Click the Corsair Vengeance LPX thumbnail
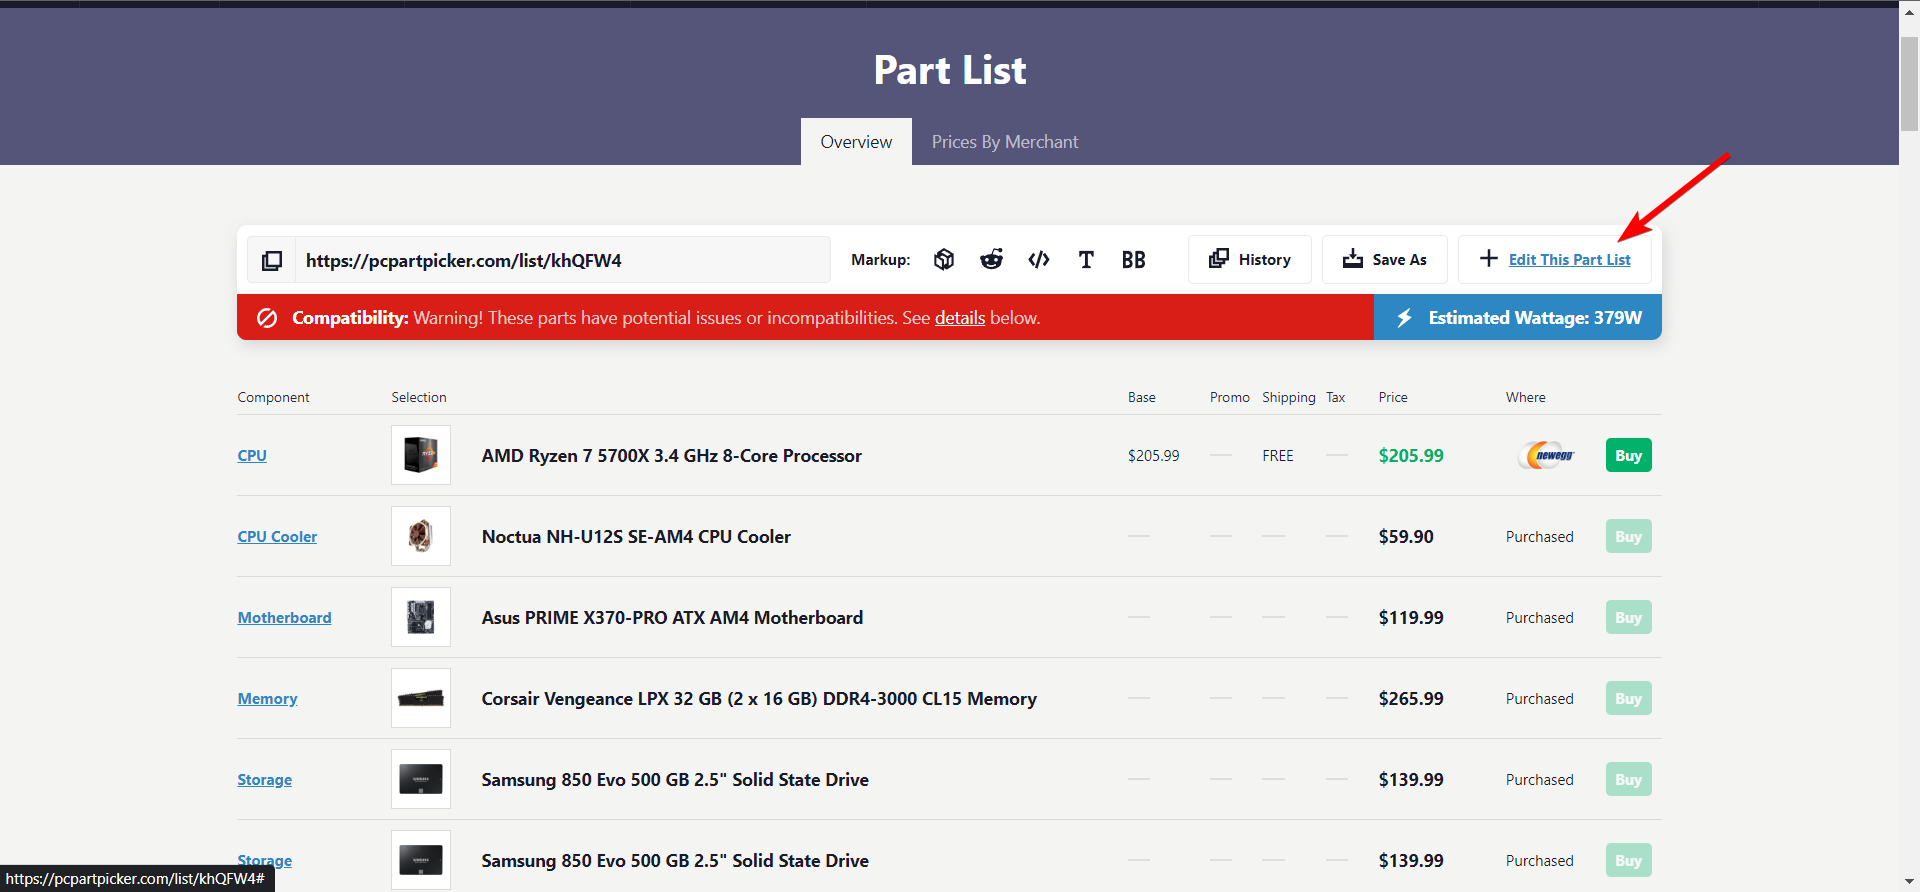 tap(421, 698)
